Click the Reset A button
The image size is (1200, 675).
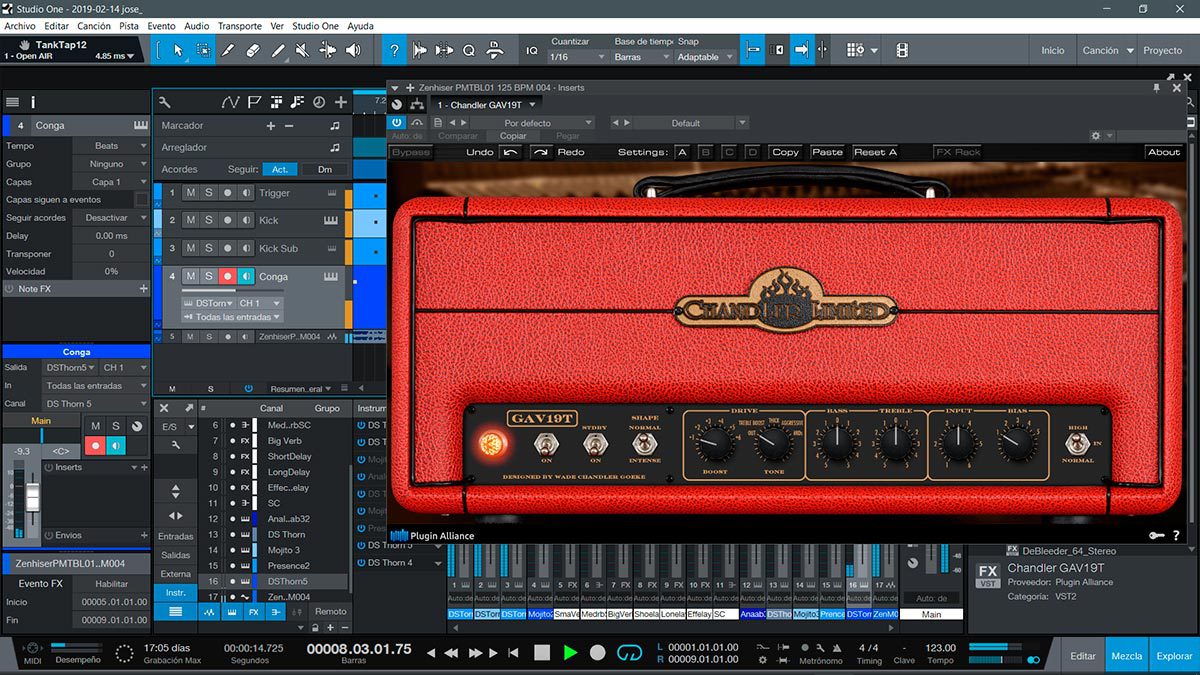pyautogui.click(x=875, y=152)
